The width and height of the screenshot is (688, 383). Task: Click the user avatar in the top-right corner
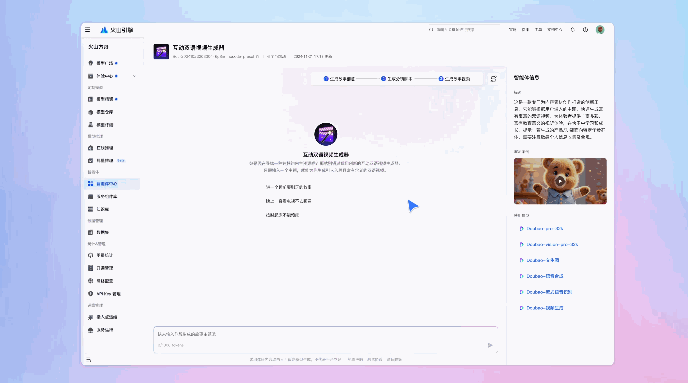pos(600,30)
